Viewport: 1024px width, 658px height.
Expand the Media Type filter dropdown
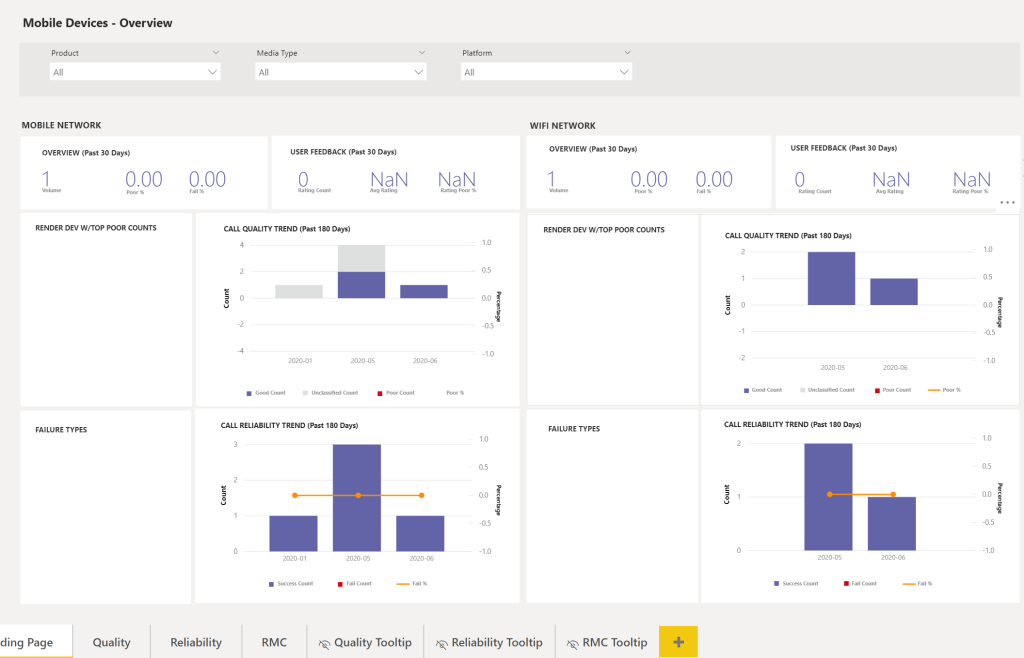tap(341, 72)
